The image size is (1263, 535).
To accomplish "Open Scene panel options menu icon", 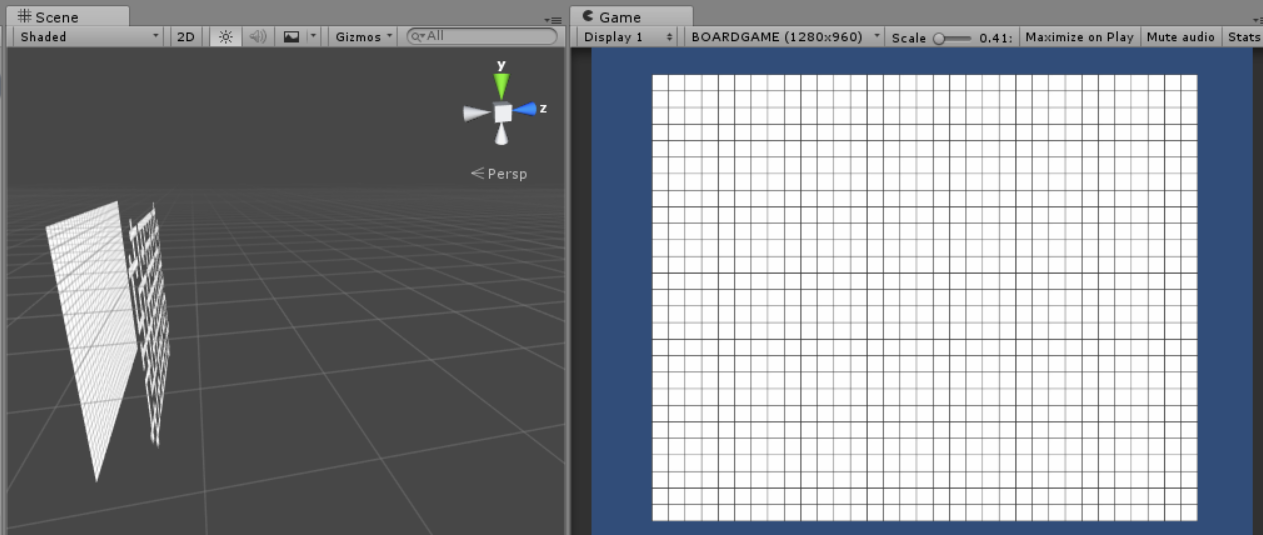I will [x=555, y=19].
